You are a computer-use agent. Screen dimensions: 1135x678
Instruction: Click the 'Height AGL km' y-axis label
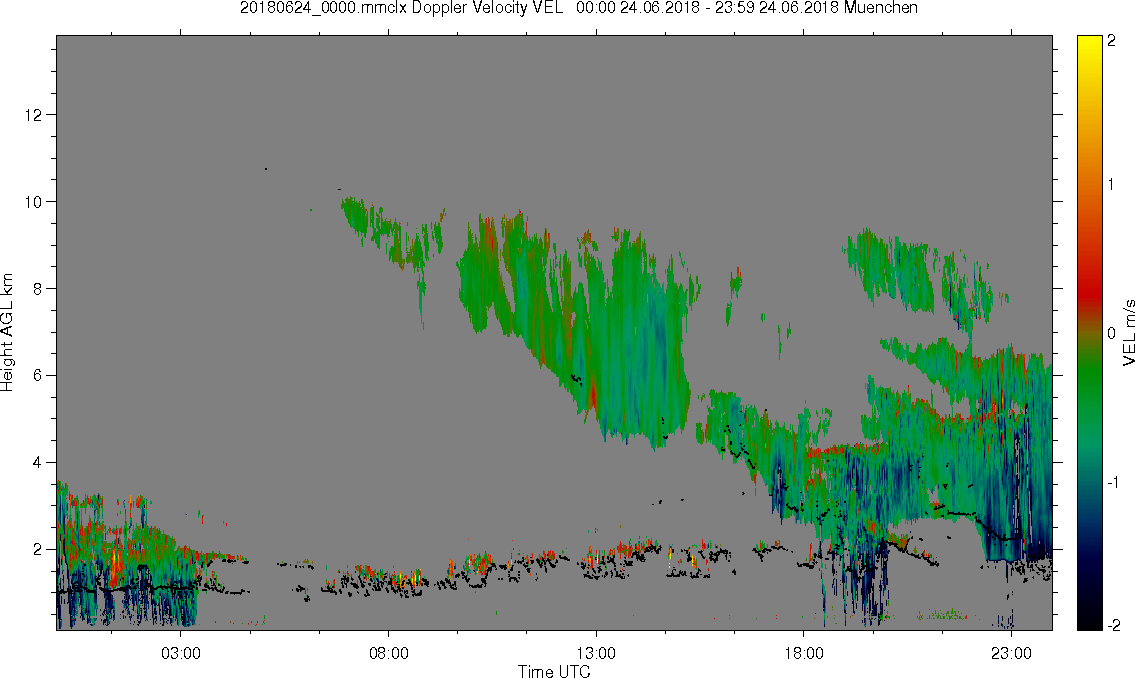[7, 333]
